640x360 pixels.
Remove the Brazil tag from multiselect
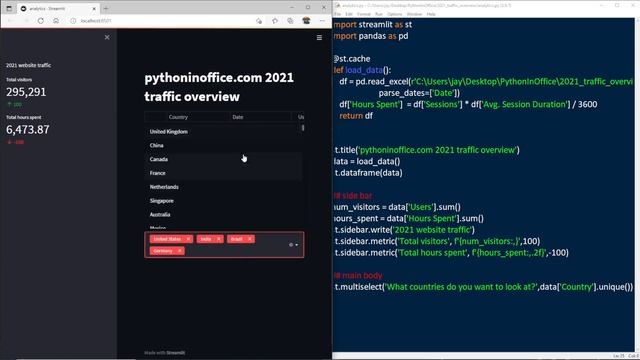pos(250,239)
